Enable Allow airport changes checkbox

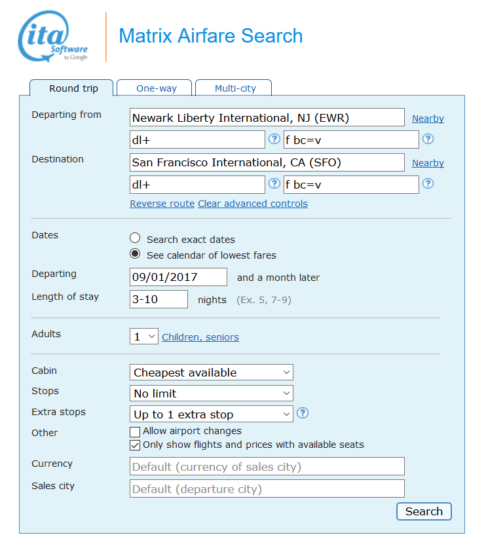[x=135, y=431]
